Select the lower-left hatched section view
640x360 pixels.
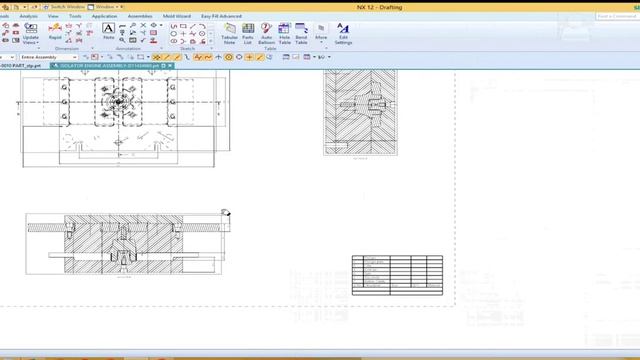[x=124, y=244]
